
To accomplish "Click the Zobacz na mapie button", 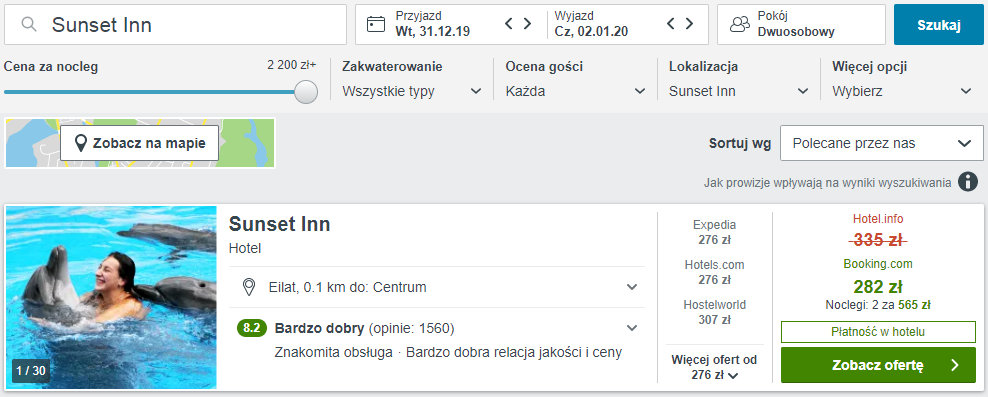I will pos(140,143).
